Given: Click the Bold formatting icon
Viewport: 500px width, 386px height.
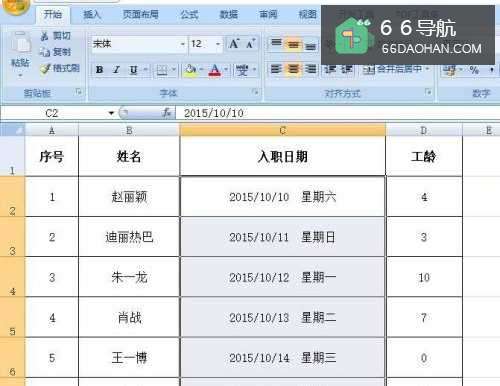Looking at the screenshot, I should point(99,70).
